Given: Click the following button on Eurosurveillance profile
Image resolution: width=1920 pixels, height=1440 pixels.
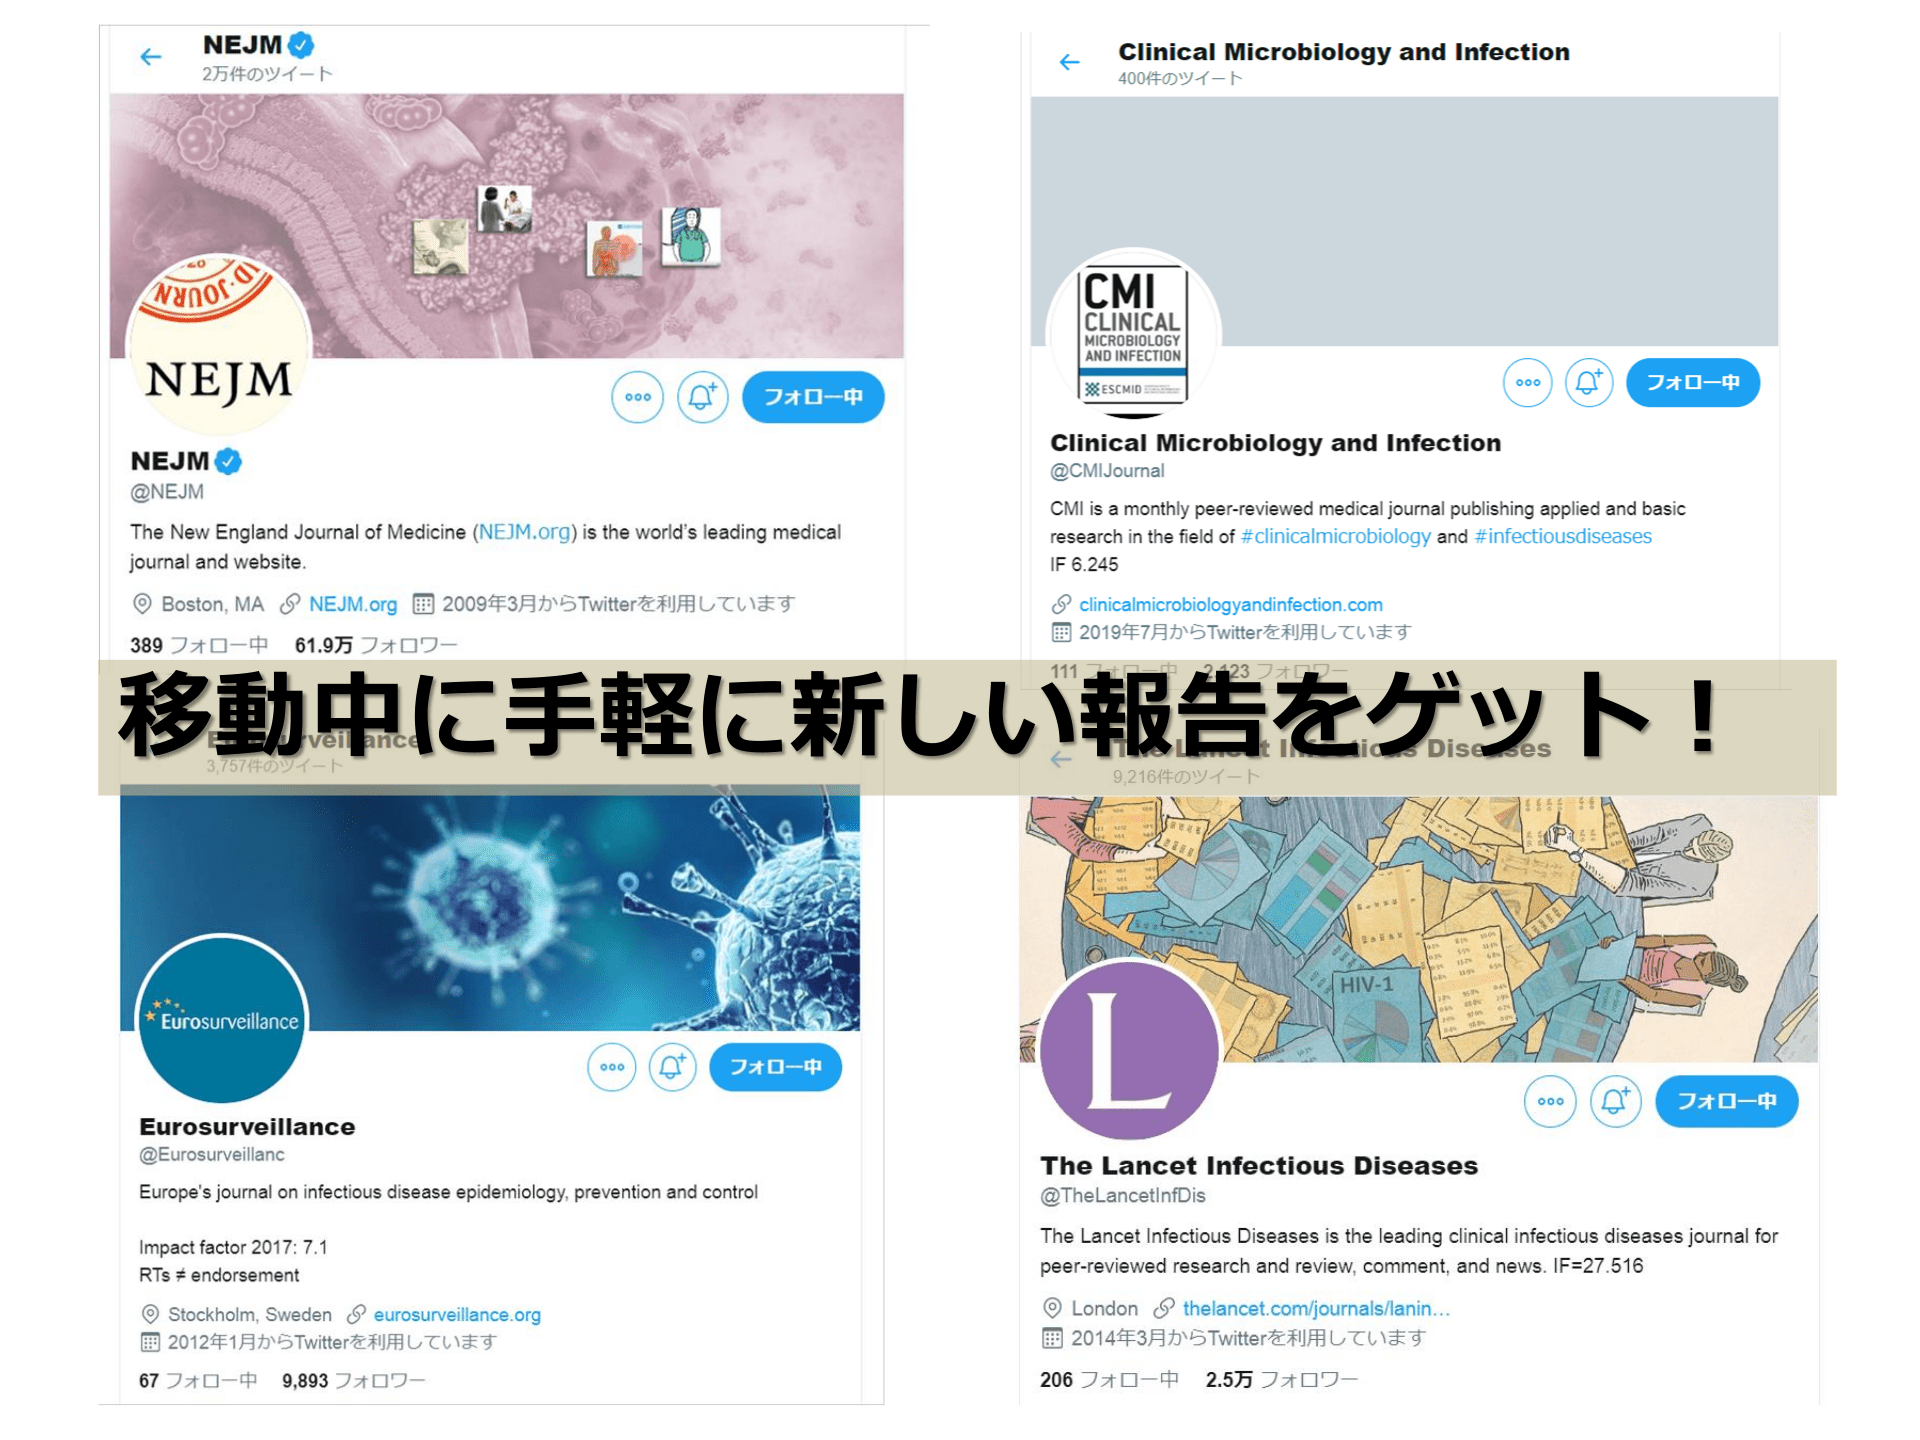Looking at the screenshot, I should (776, 1067).
